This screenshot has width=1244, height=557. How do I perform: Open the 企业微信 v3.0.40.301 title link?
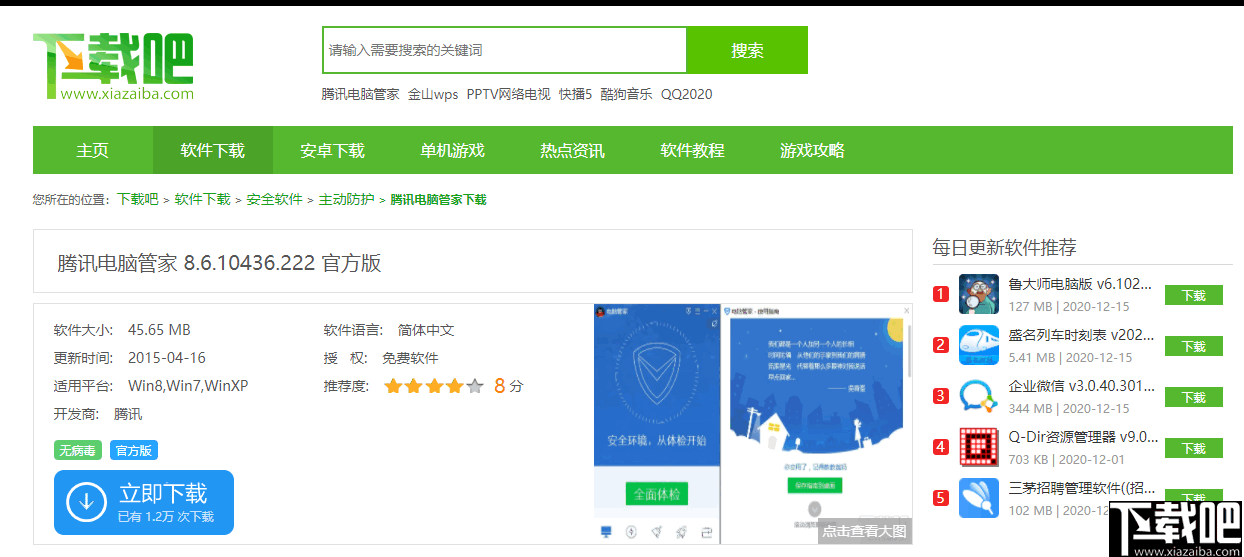click(1081, 385)
